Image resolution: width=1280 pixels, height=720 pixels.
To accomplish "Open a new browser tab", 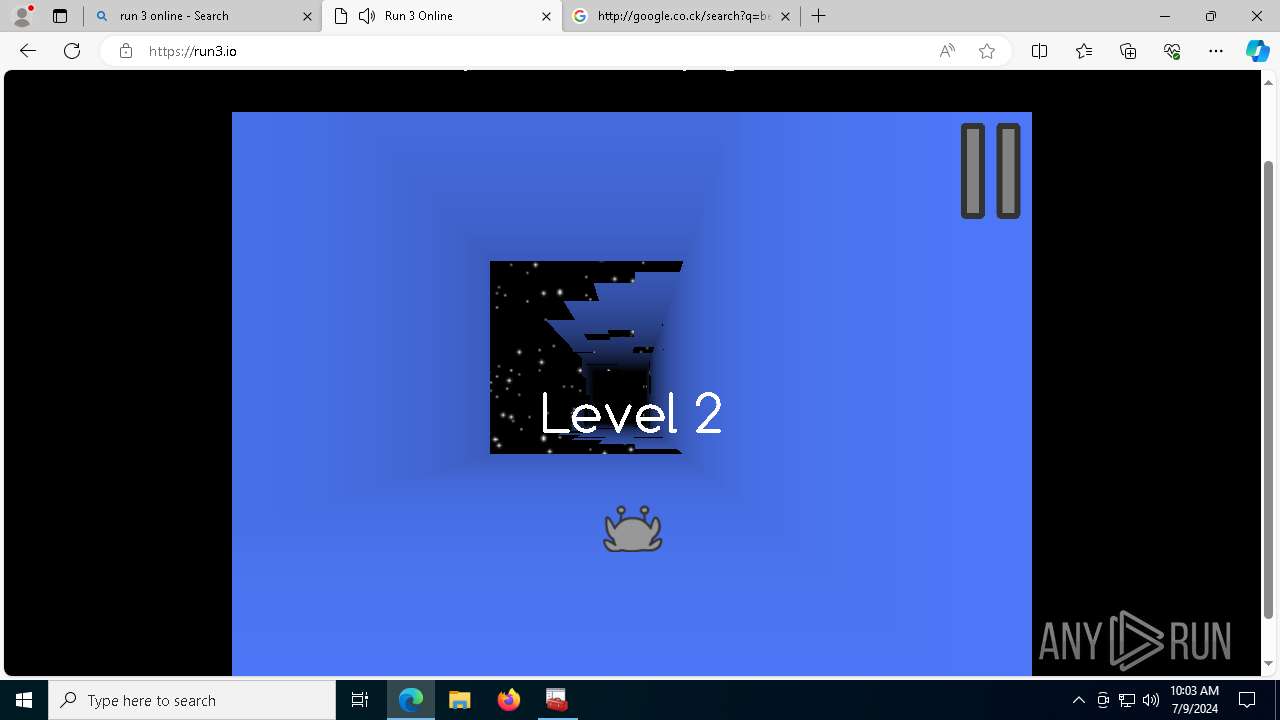I will (x=819, y=16).
